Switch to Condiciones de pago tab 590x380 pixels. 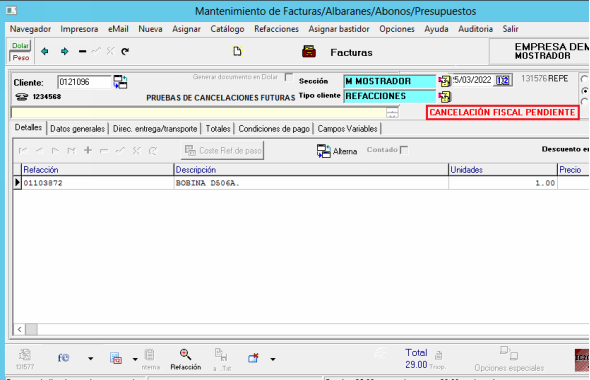pos(274,129)
